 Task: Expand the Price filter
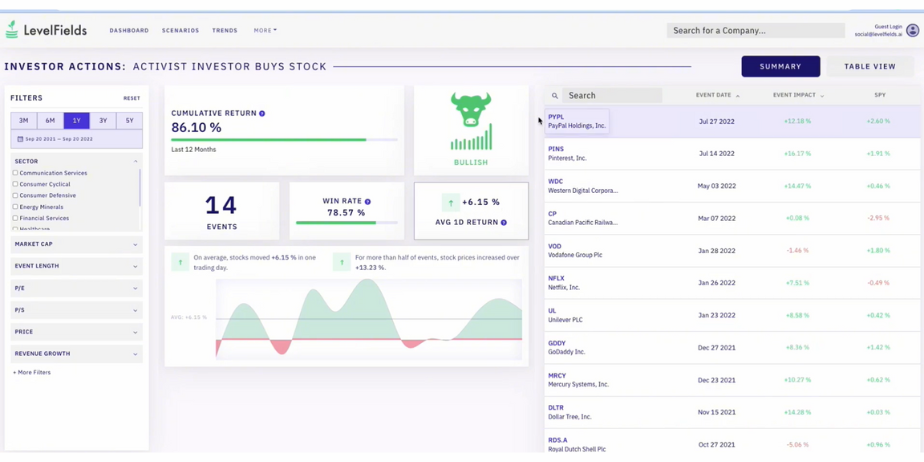(77, 332)
